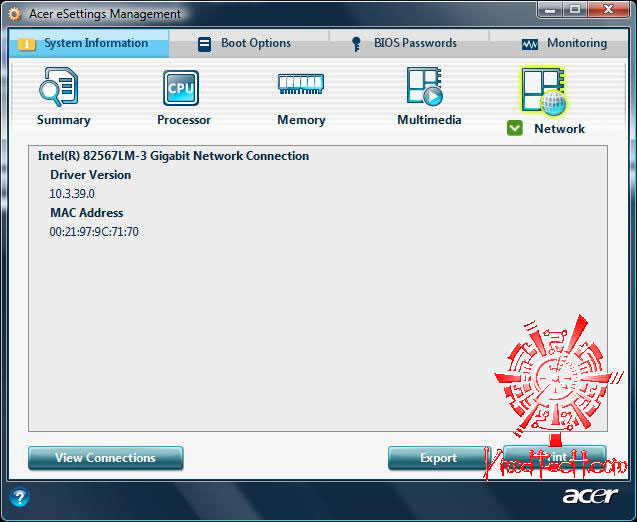Screen dimensions: 637x522
Task: Minimize the eSettings Management window
Action: pyautogui.click(x=550, y=10)
